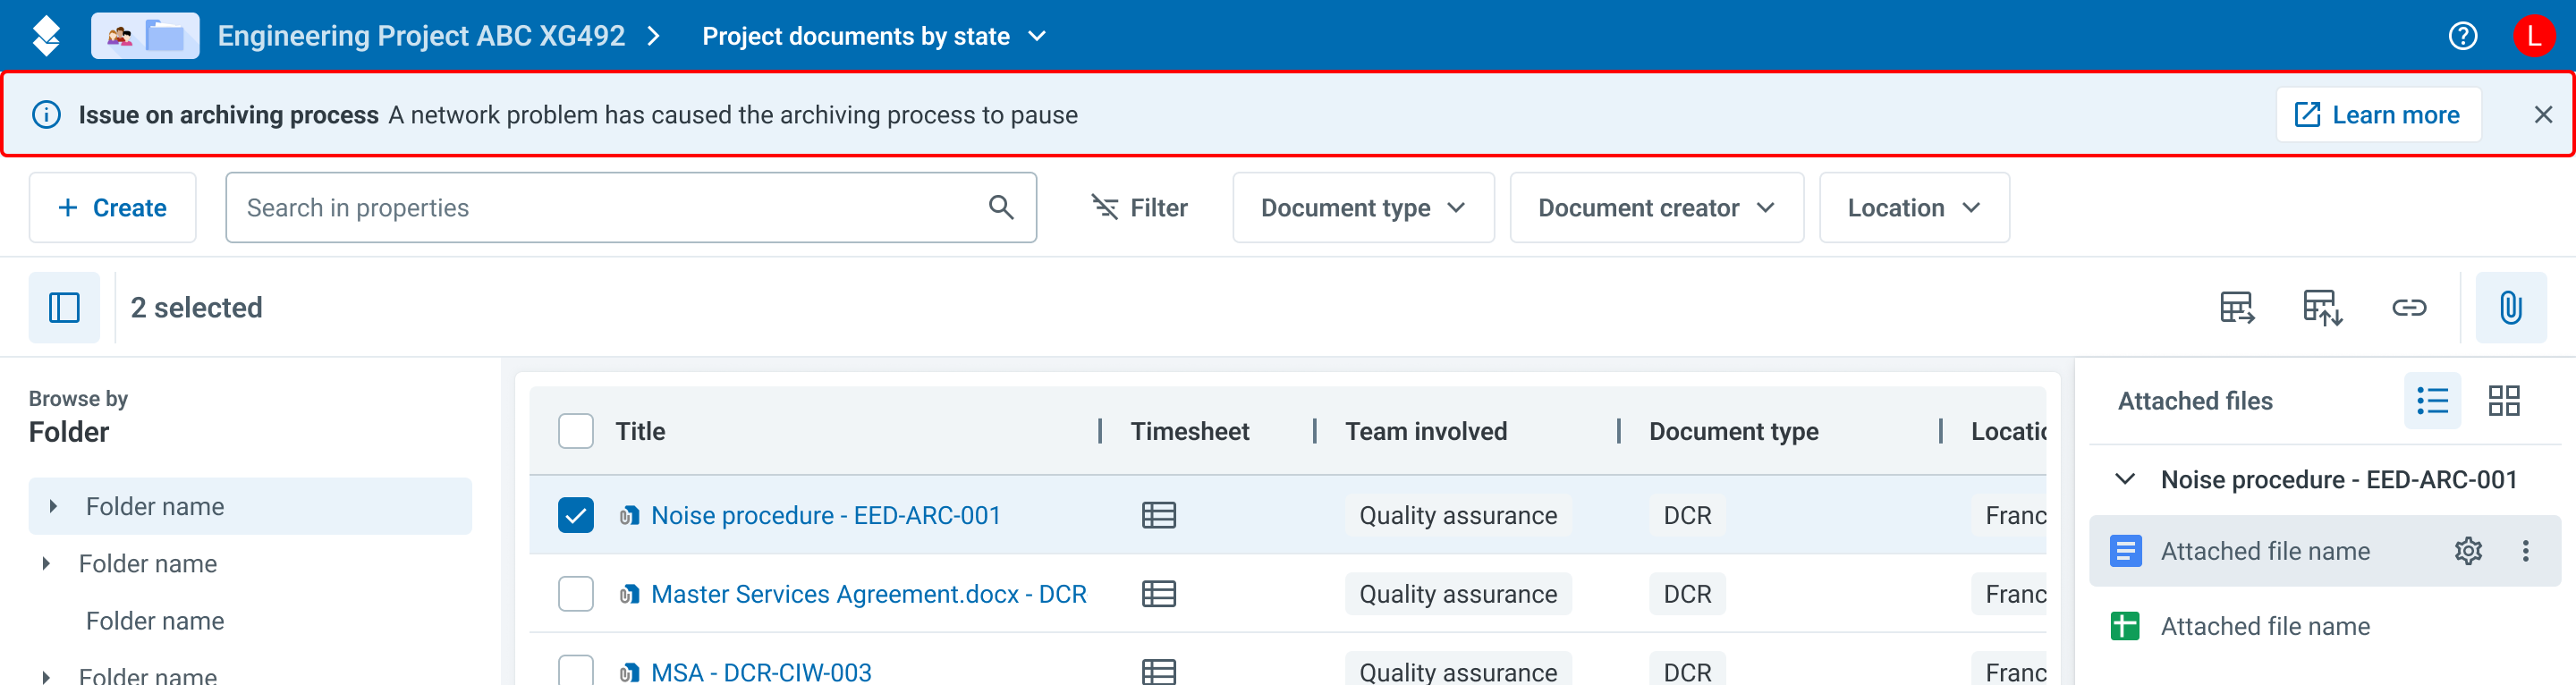Dismiss the archiving issue banner
The height and width of the screenshot is (685, 2576).
click(x=2543, y=115)
